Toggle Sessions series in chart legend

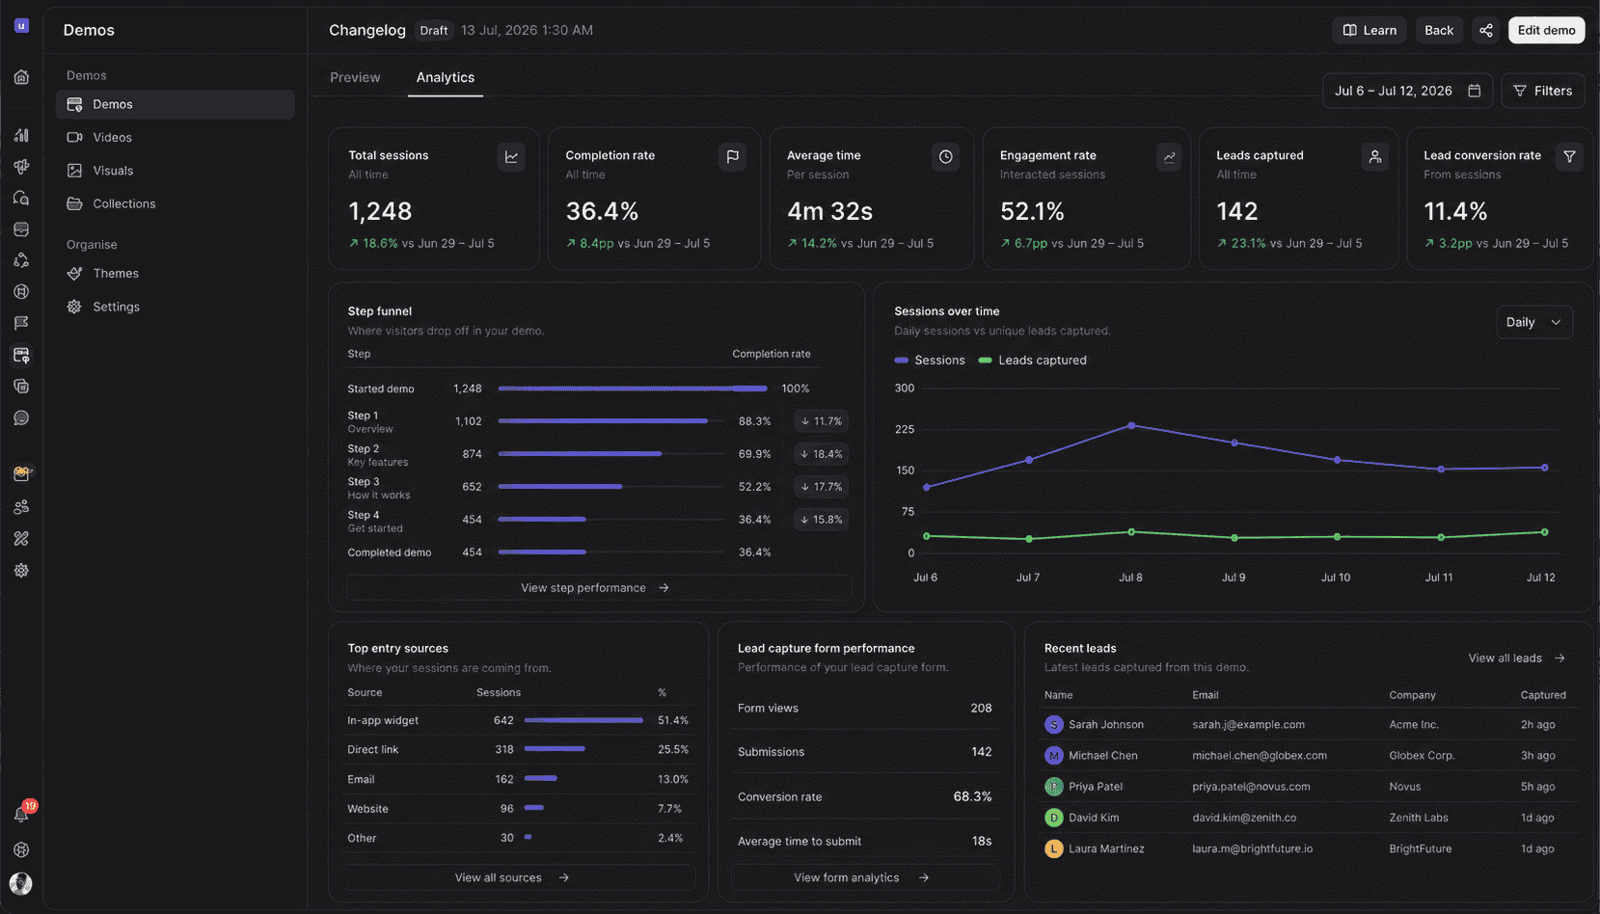click(x=930, y=360)
